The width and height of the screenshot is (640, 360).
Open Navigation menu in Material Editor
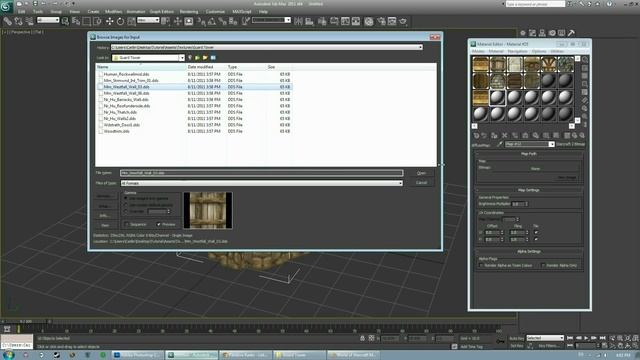[517, 51]
